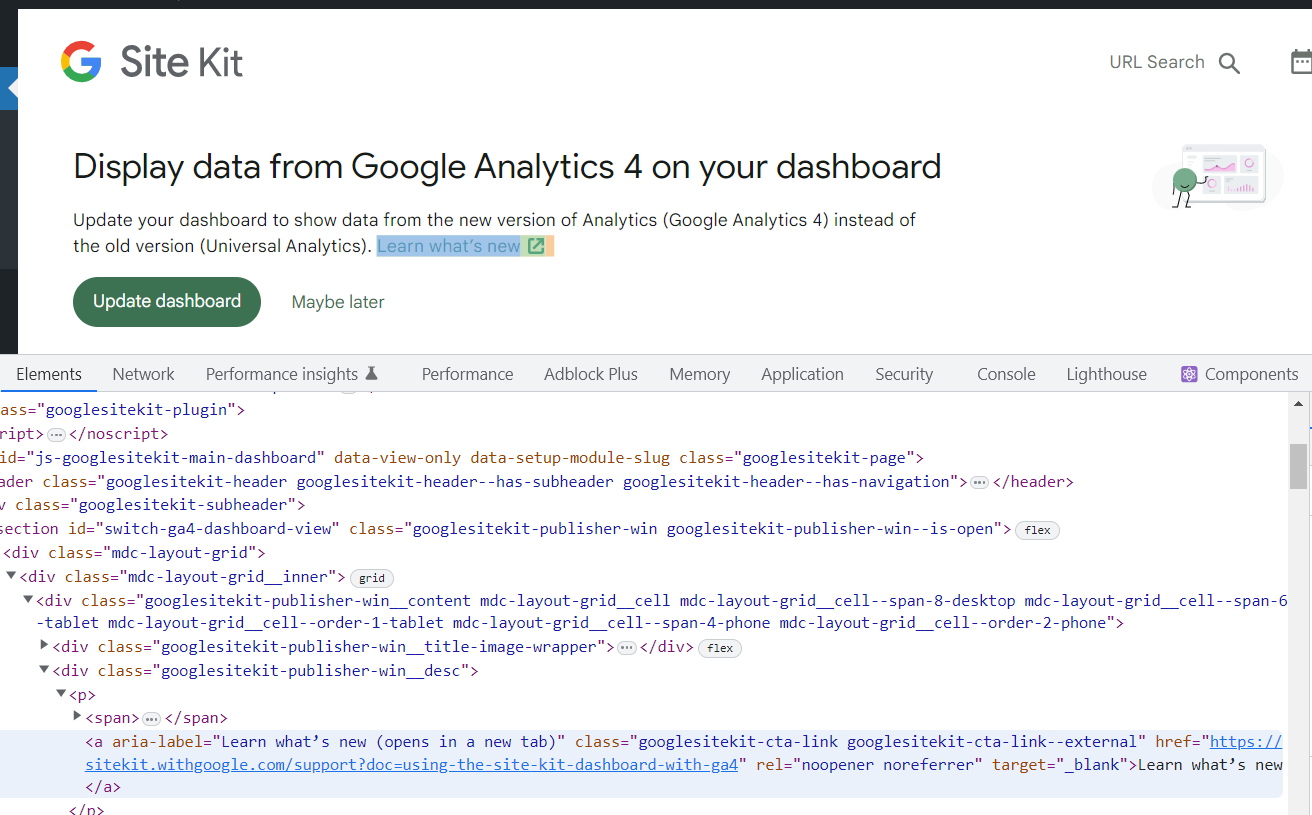The height and width of the screenshot is (815, 1312).
Task: Click the puzzle icon on the Components tab
Action: 1188,373
